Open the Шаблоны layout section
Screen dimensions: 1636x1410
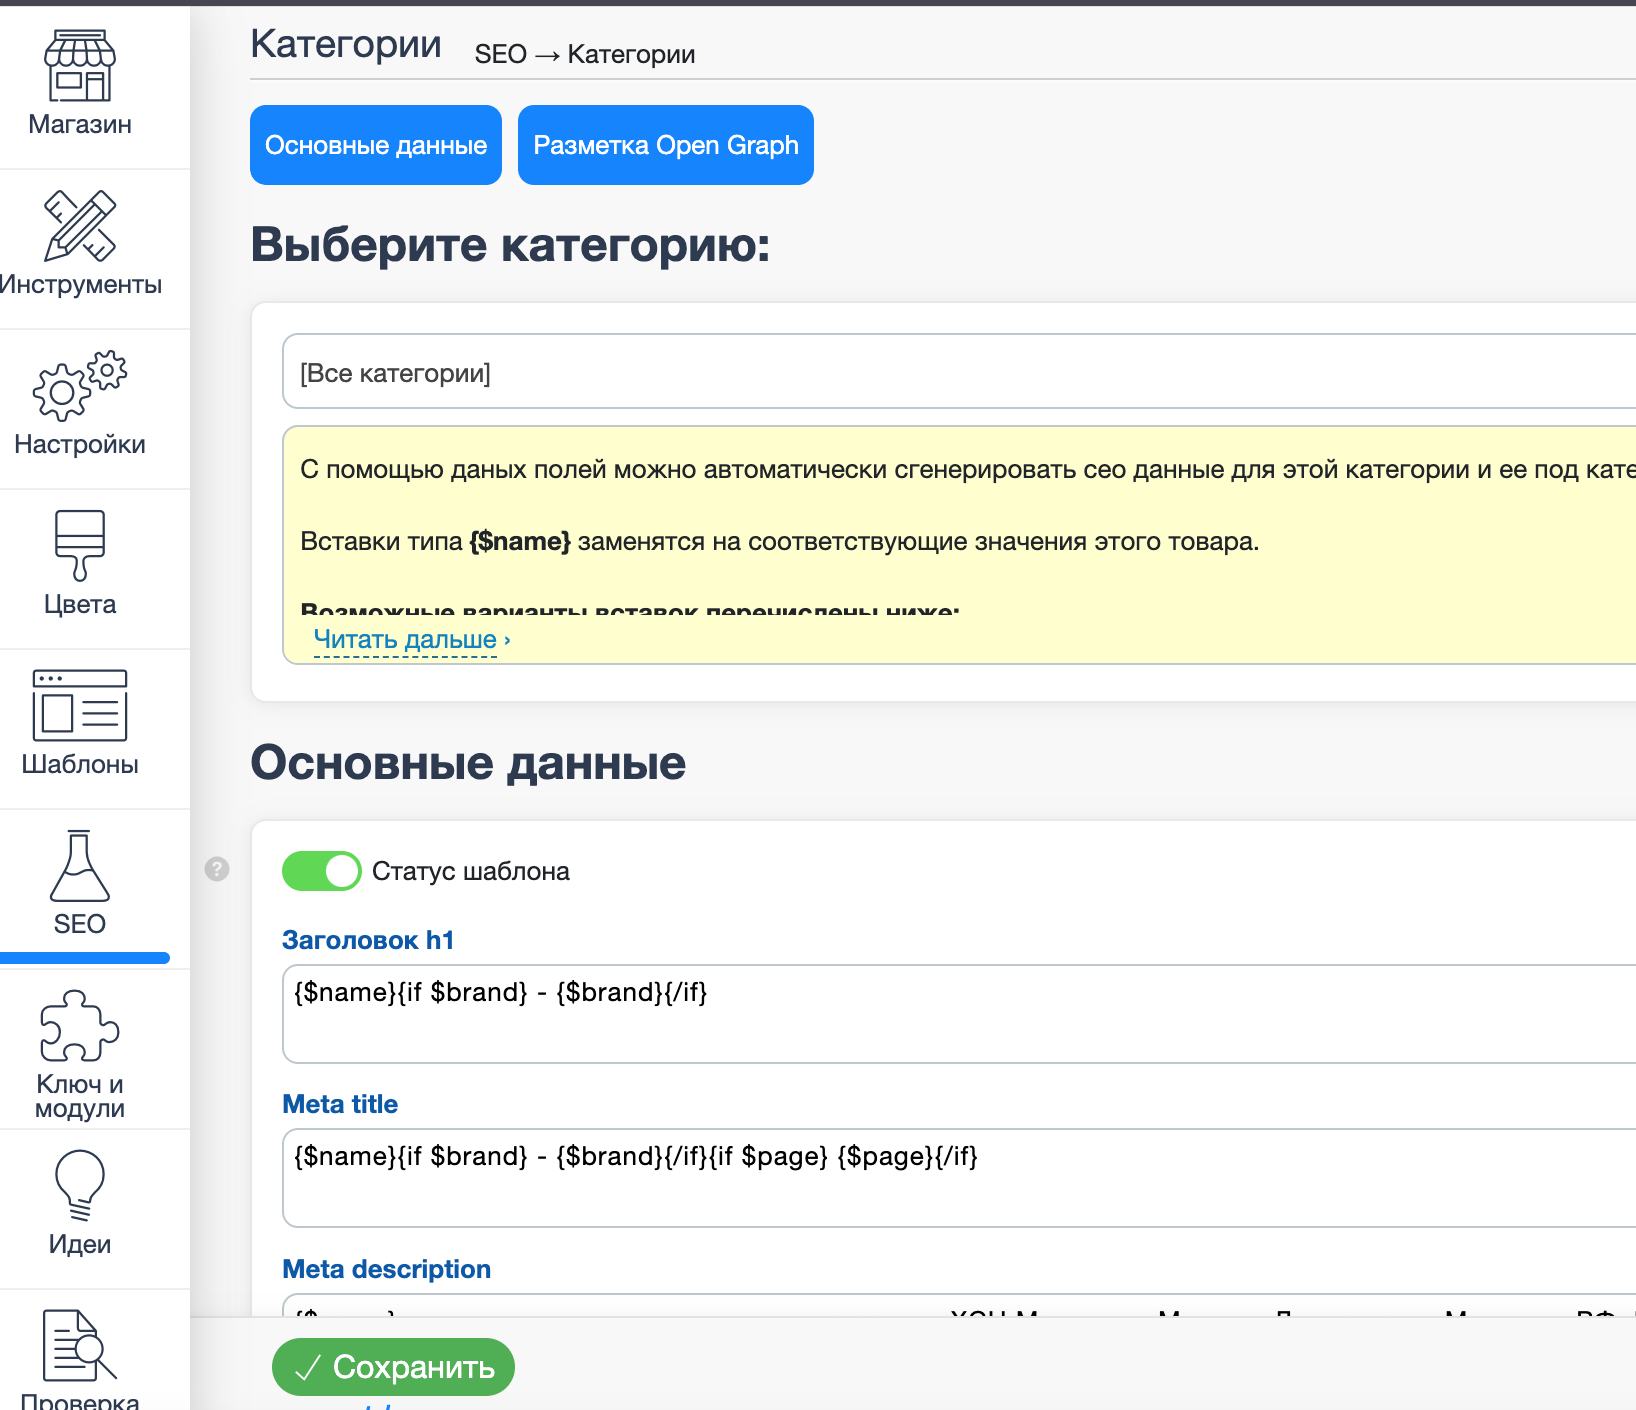click(x=80, y=725)
